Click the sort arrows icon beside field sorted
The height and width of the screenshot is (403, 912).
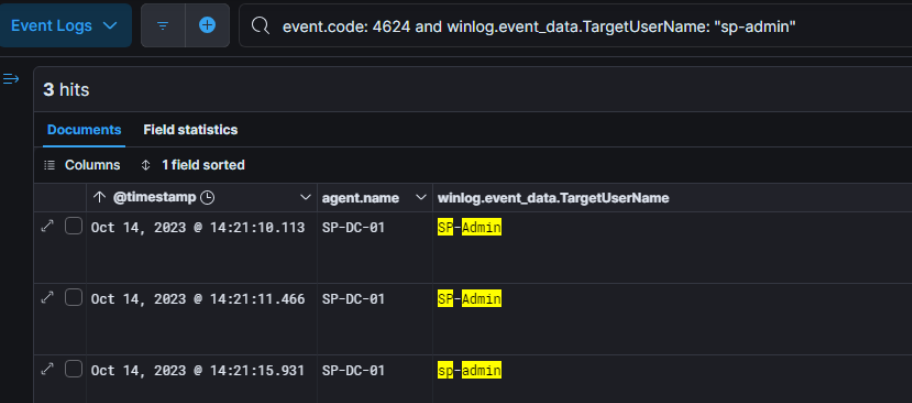[x=146, y=165]
